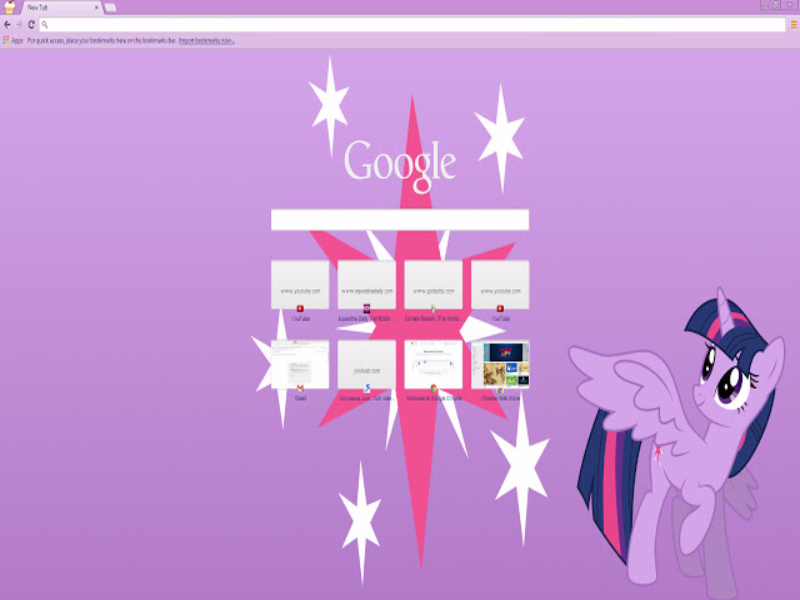This screenshot has width=800, height=600.
Task: Open the youtuab.com tile
Action: 366,364
